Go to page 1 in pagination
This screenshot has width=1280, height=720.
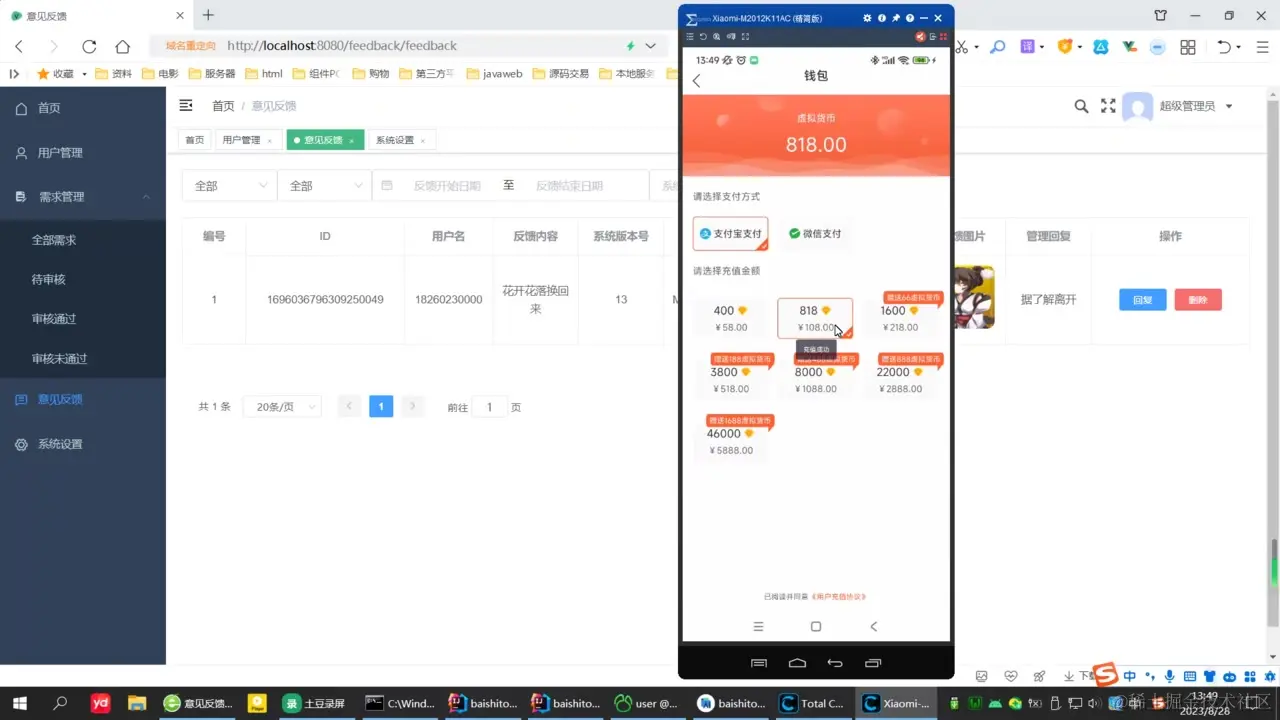[x=381, y=407]
